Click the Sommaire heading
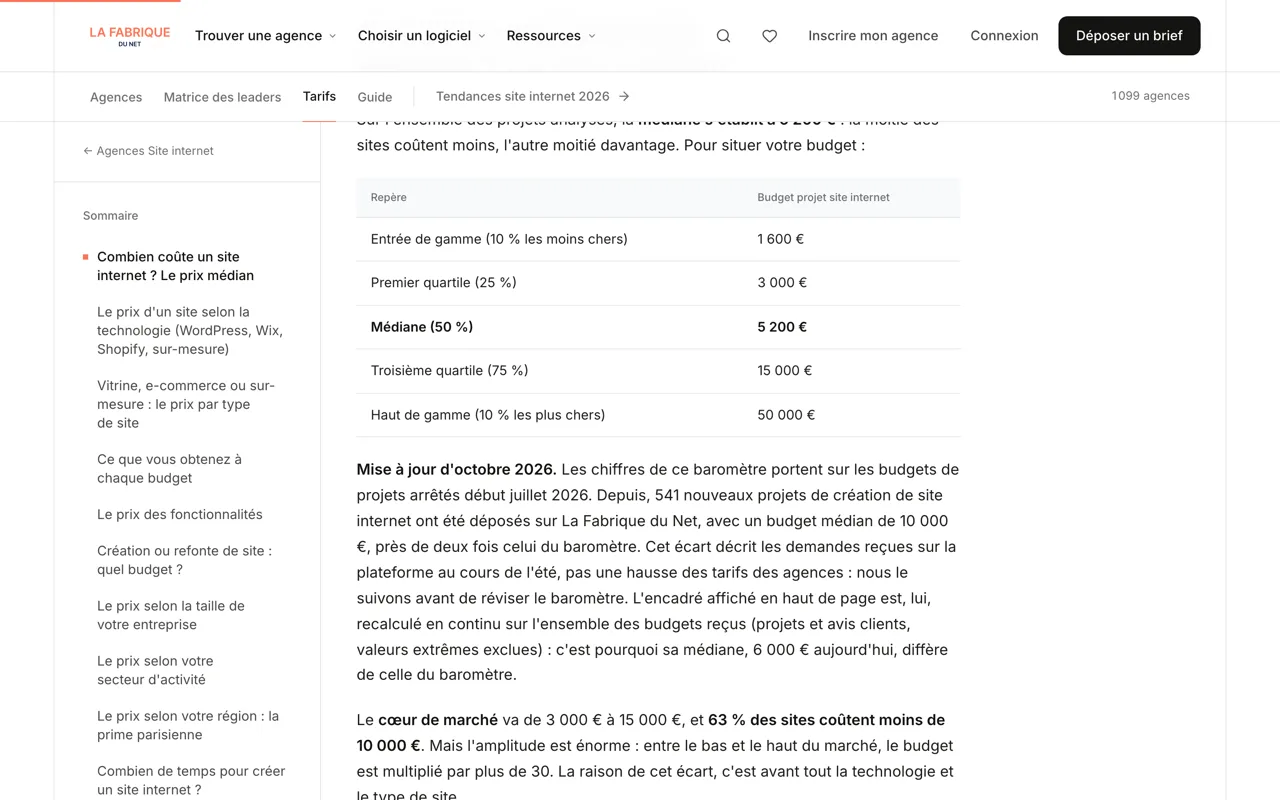Viewport: 1280px width, 800px height. [111, 216]
